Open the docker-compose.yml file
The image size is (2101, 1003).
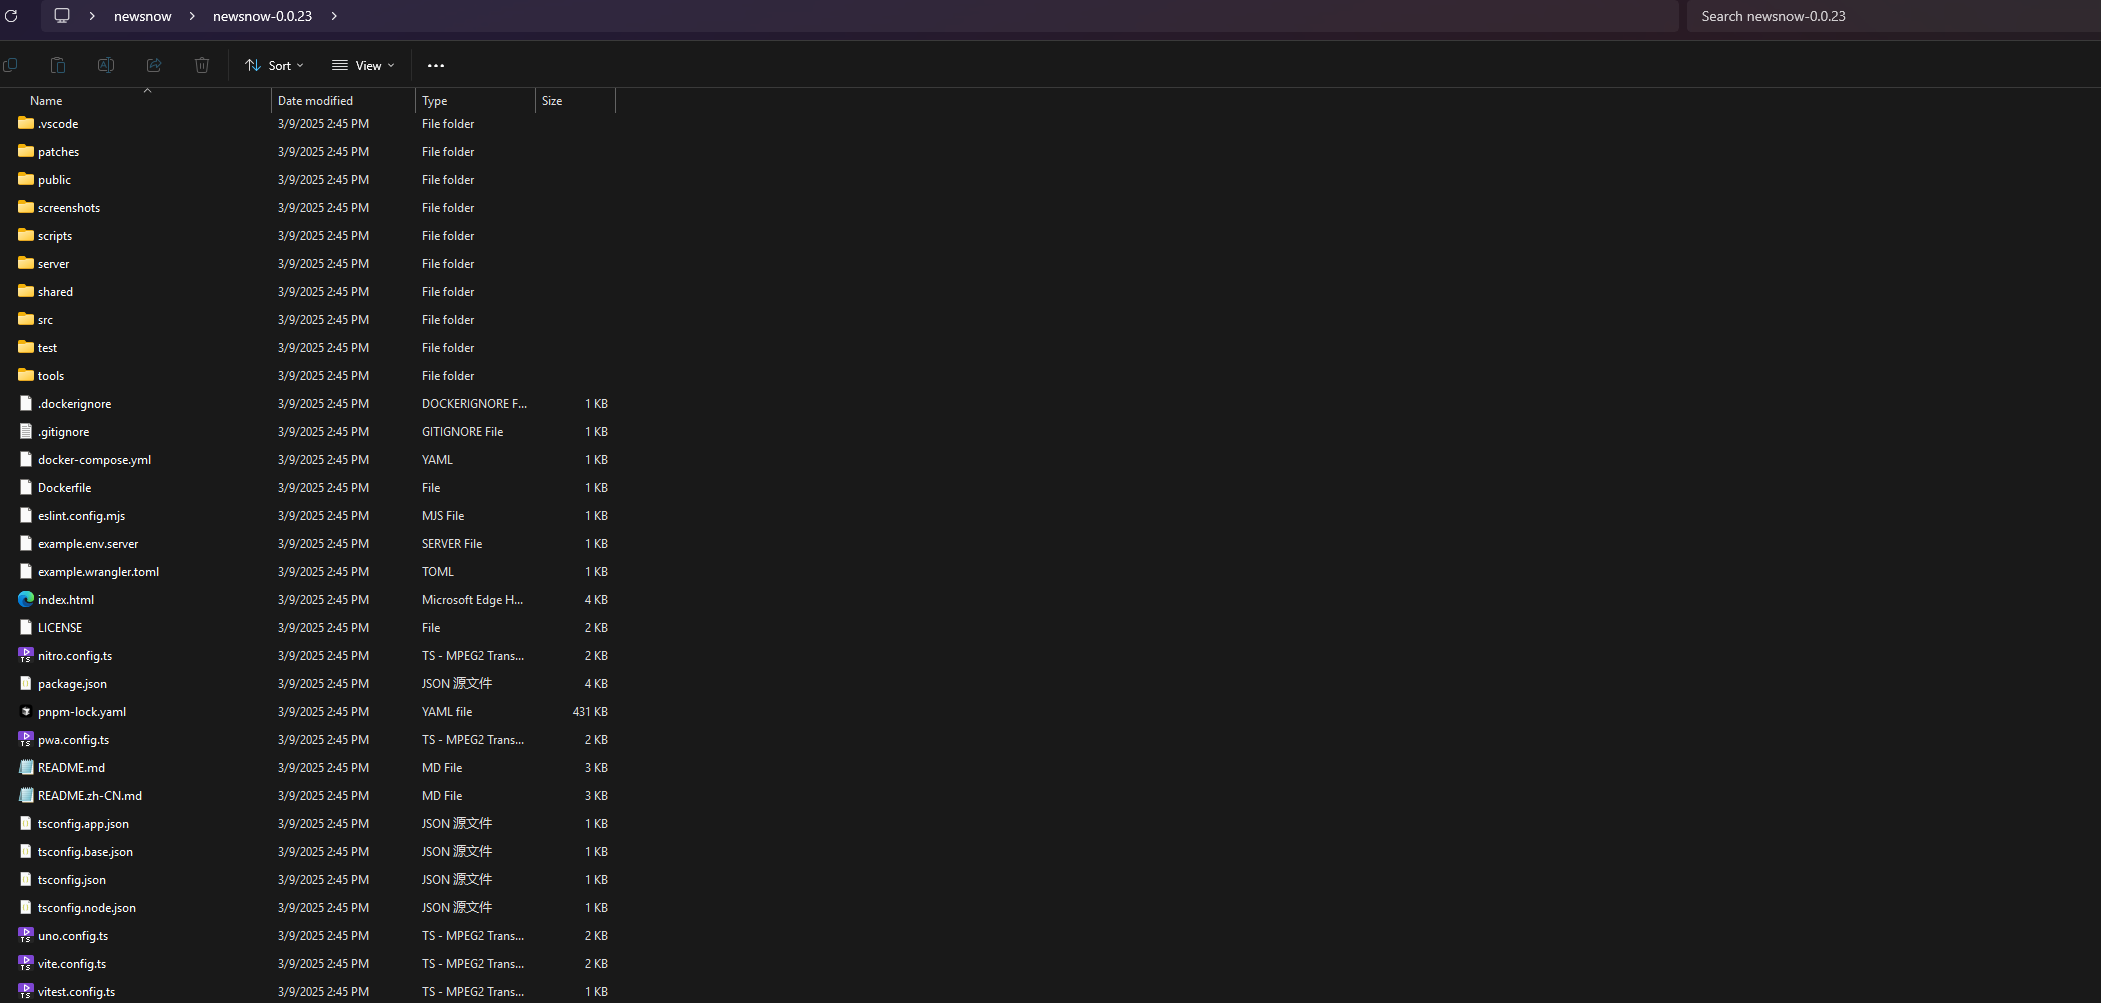coord(94,459)
